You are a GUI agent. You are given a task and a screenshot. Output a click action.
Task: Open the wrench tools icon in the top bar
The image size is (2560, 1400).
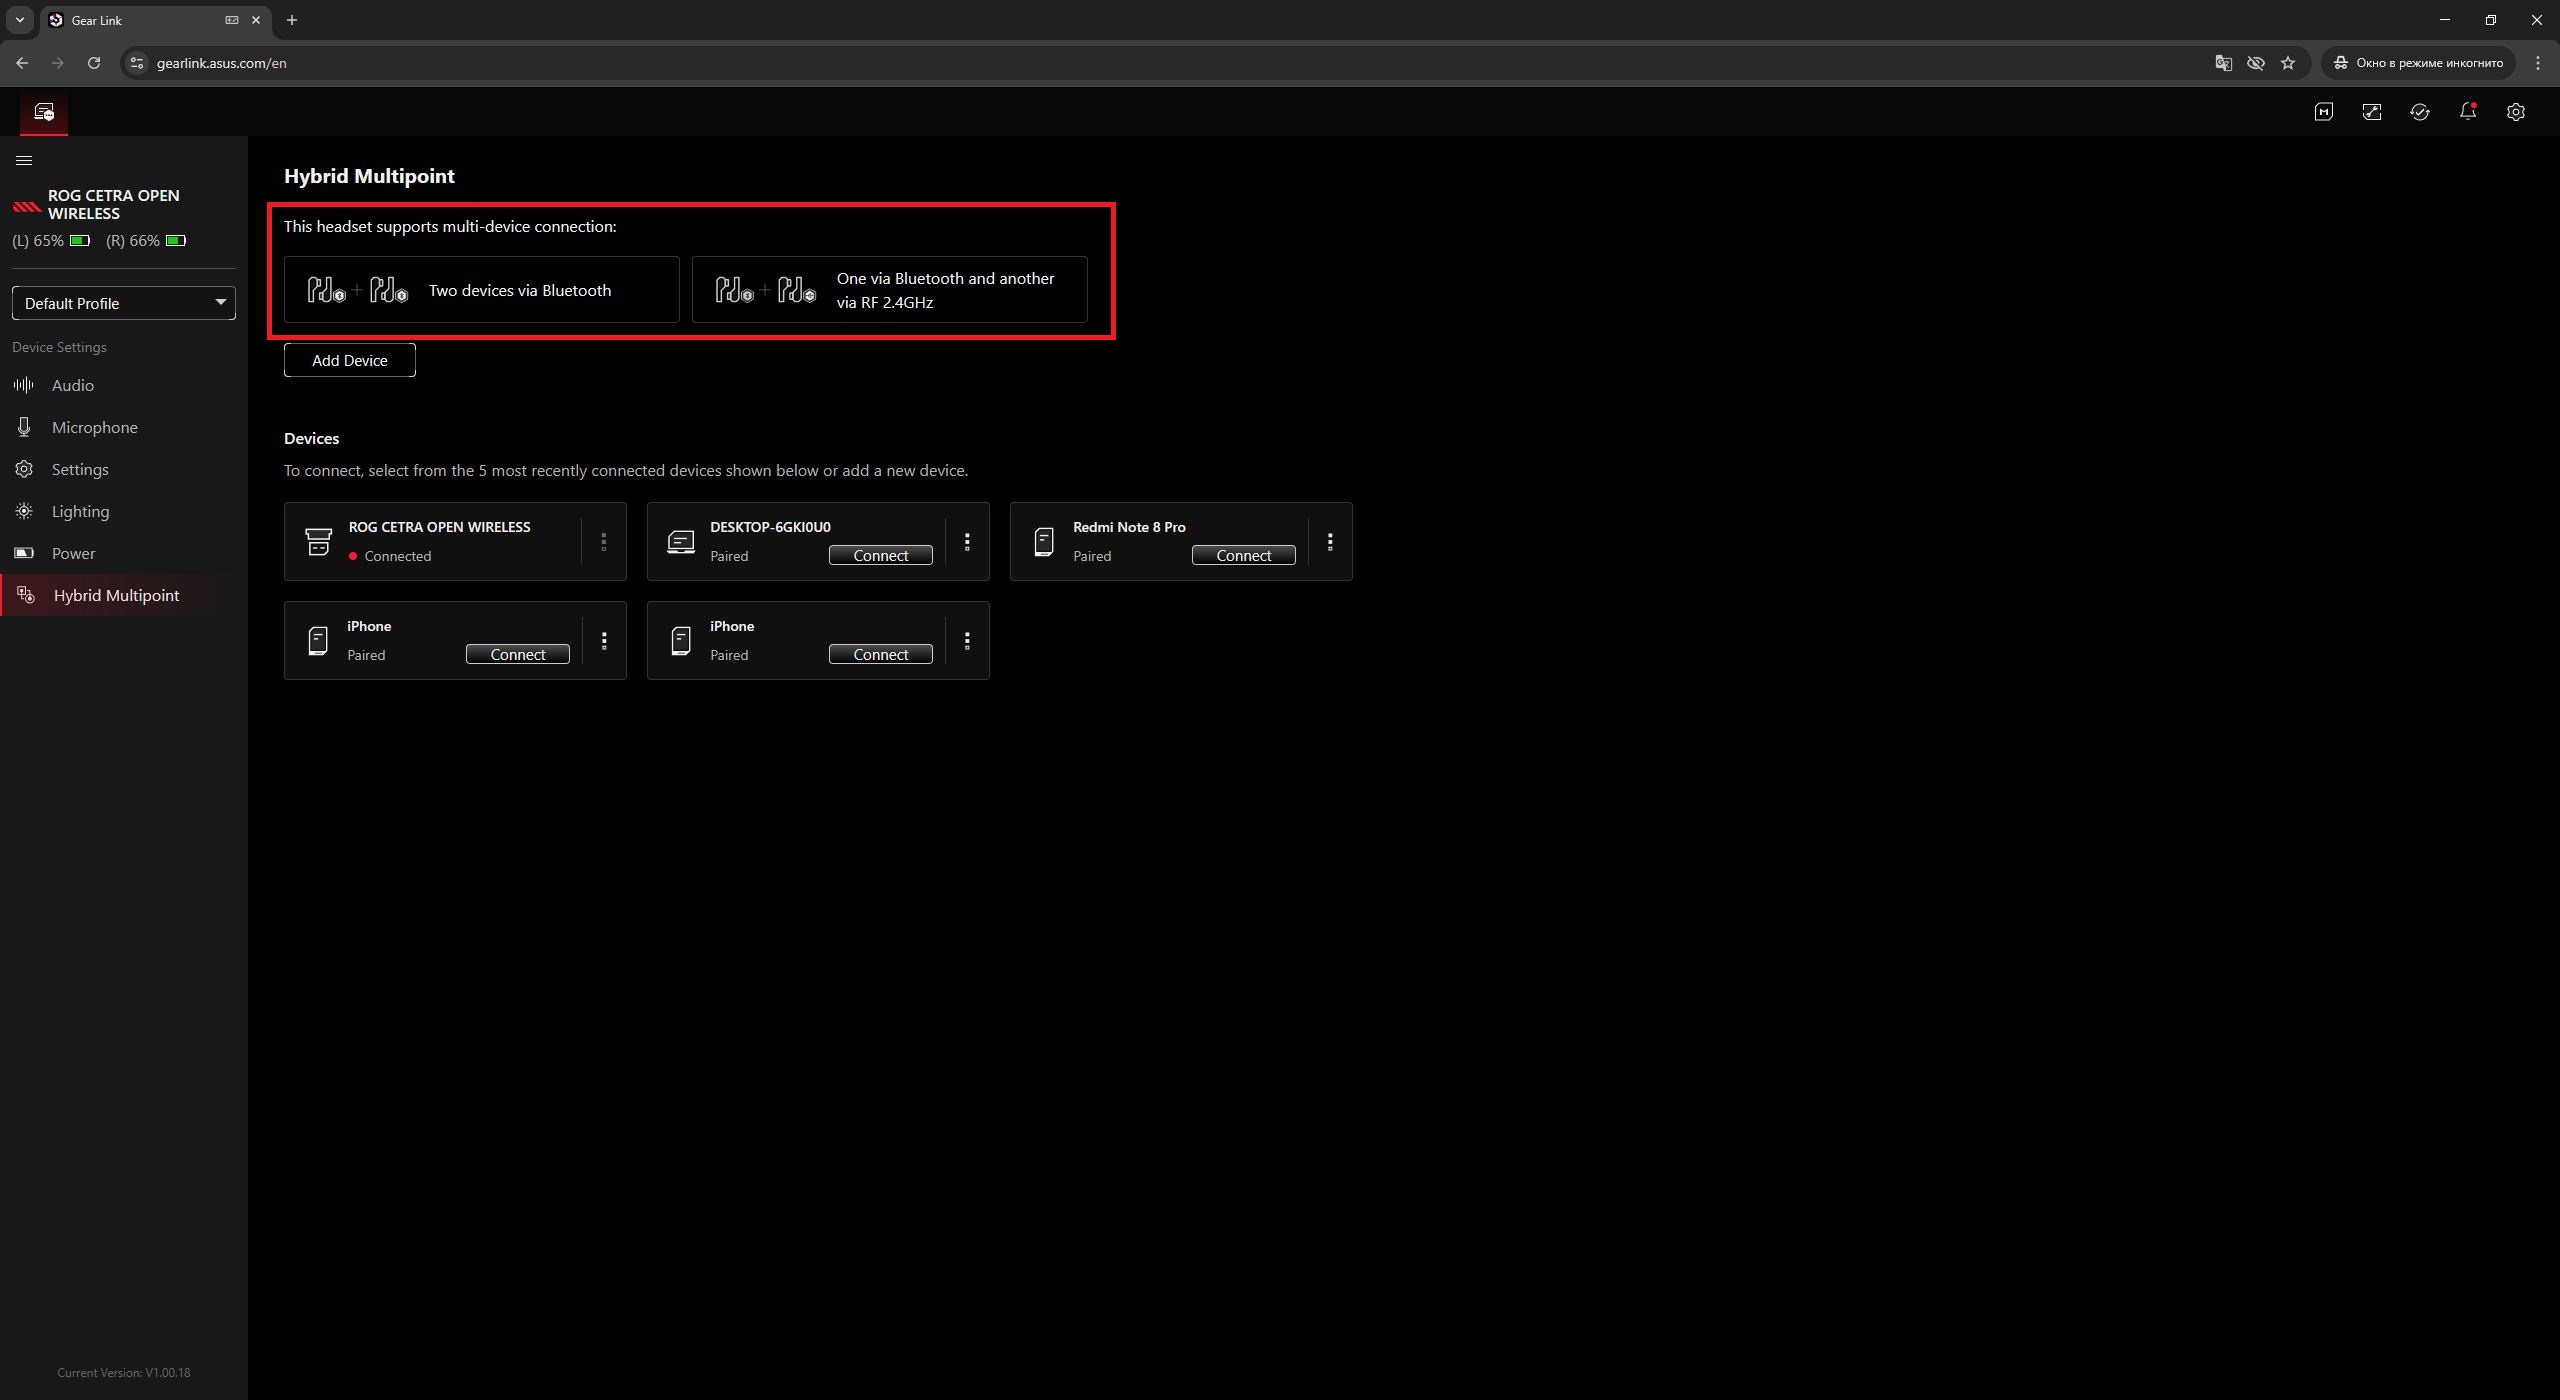point(2371,112)
